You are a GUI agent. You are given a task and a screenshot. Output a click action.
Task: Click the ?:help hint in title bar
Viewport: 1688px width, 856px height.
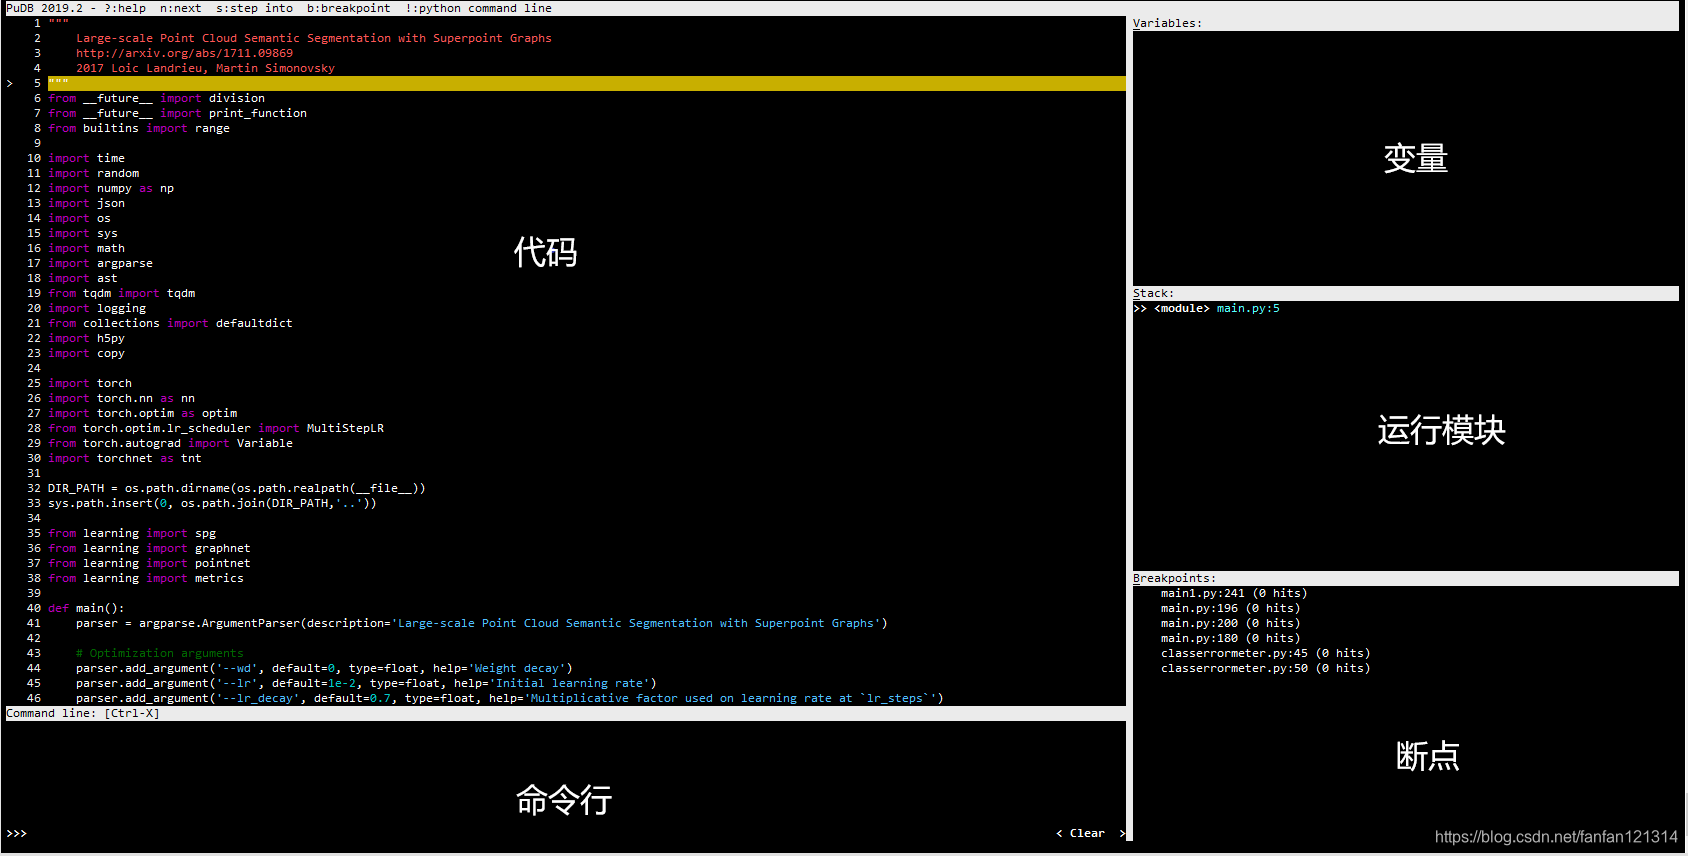pyautogui.click(x=125, y=8)
